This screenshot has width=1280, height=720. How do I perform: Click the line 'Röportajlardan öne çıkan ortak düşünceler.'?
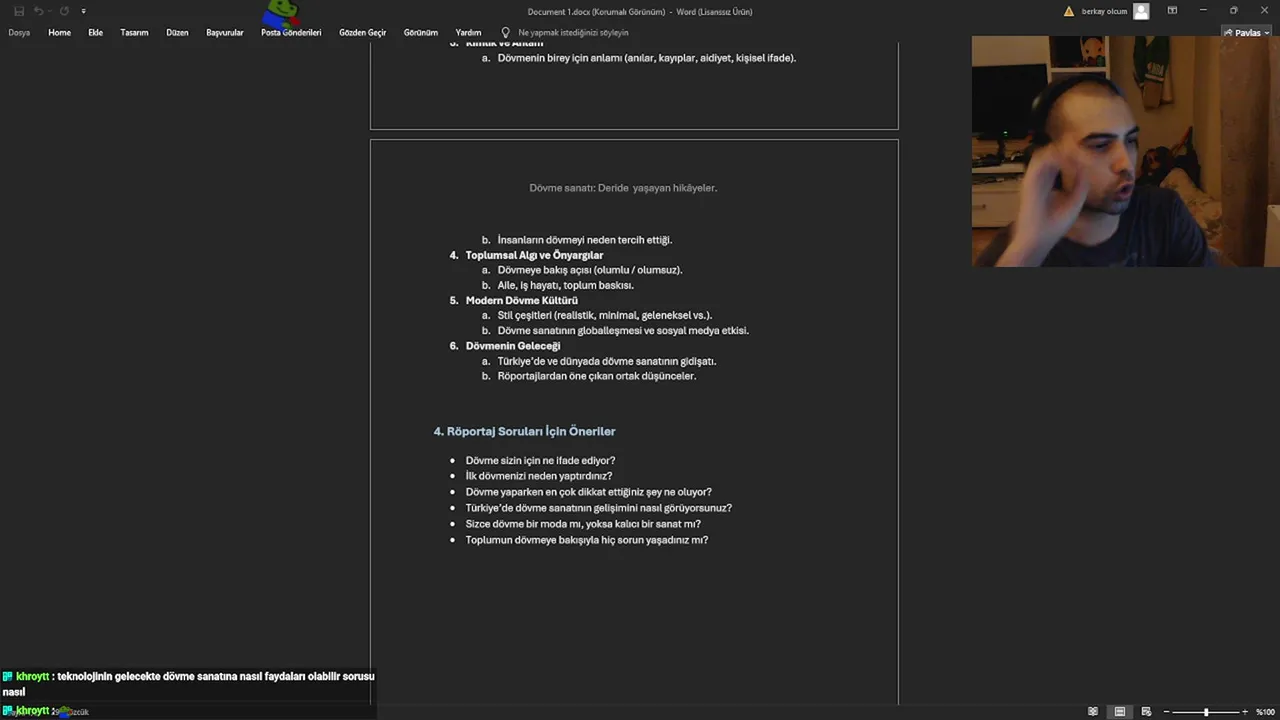(x=596, y=376)
